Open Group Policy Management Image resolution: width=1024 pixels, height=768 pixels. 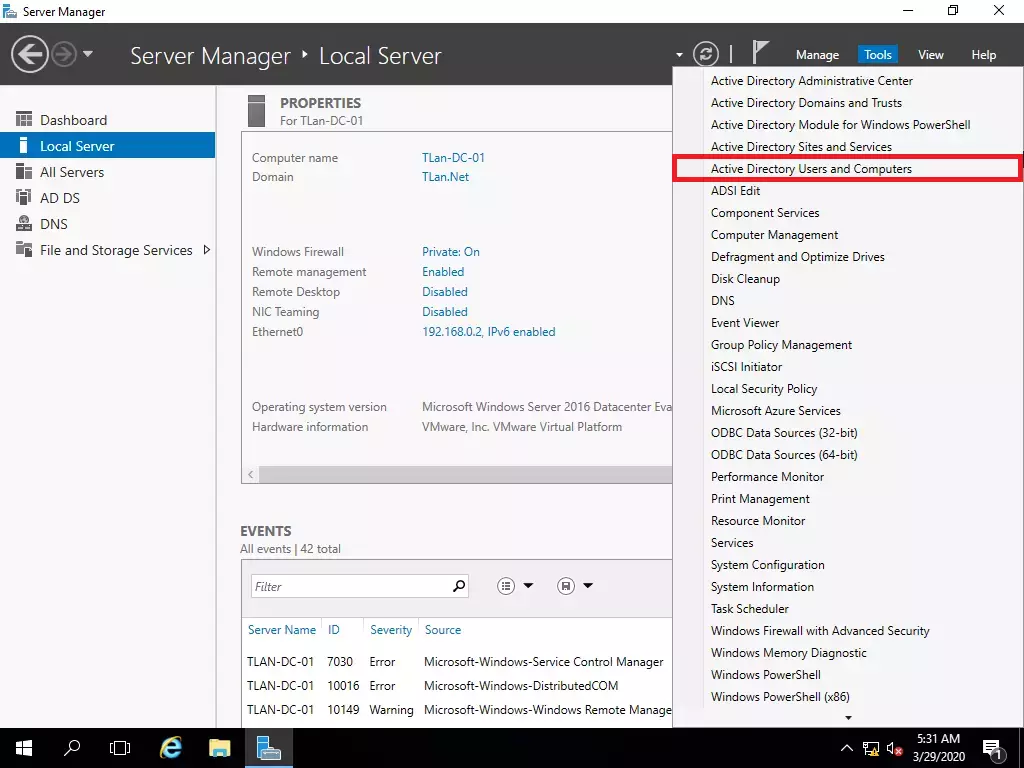pyautogui.click(x=781, y=345)
